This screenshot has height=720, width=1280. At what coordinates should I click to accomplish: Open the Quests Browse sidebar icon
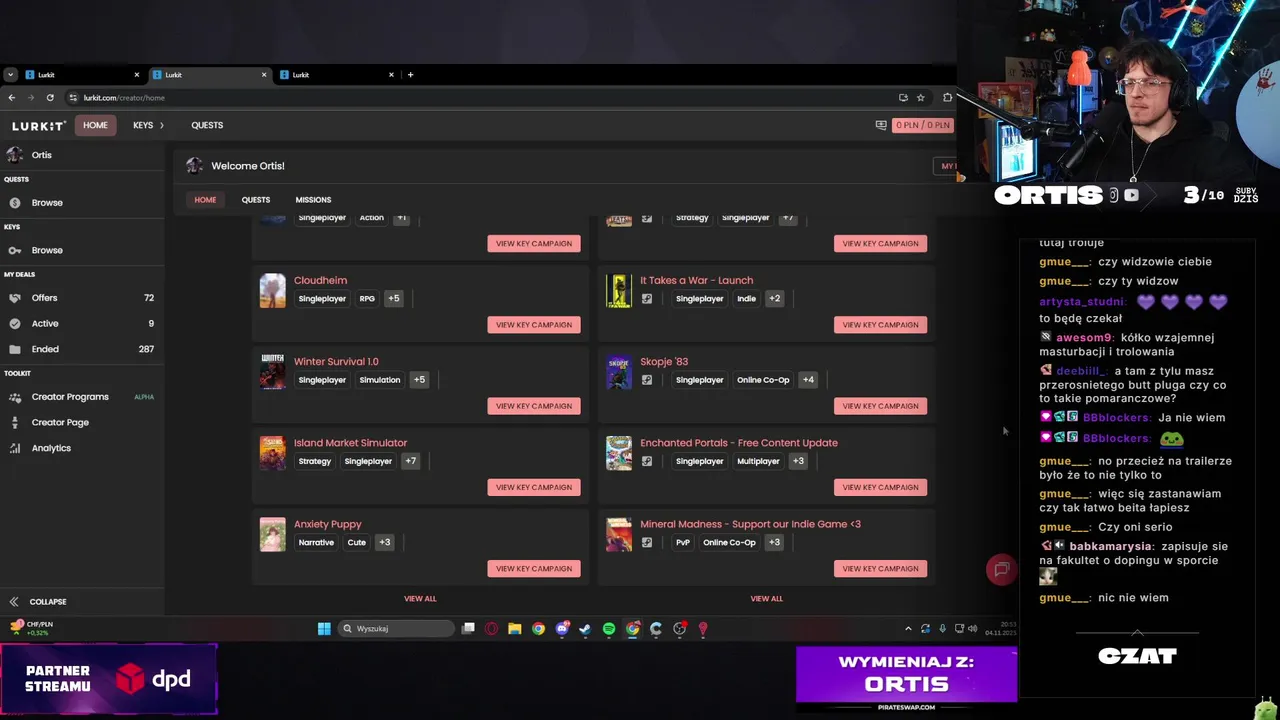[15, 203]
